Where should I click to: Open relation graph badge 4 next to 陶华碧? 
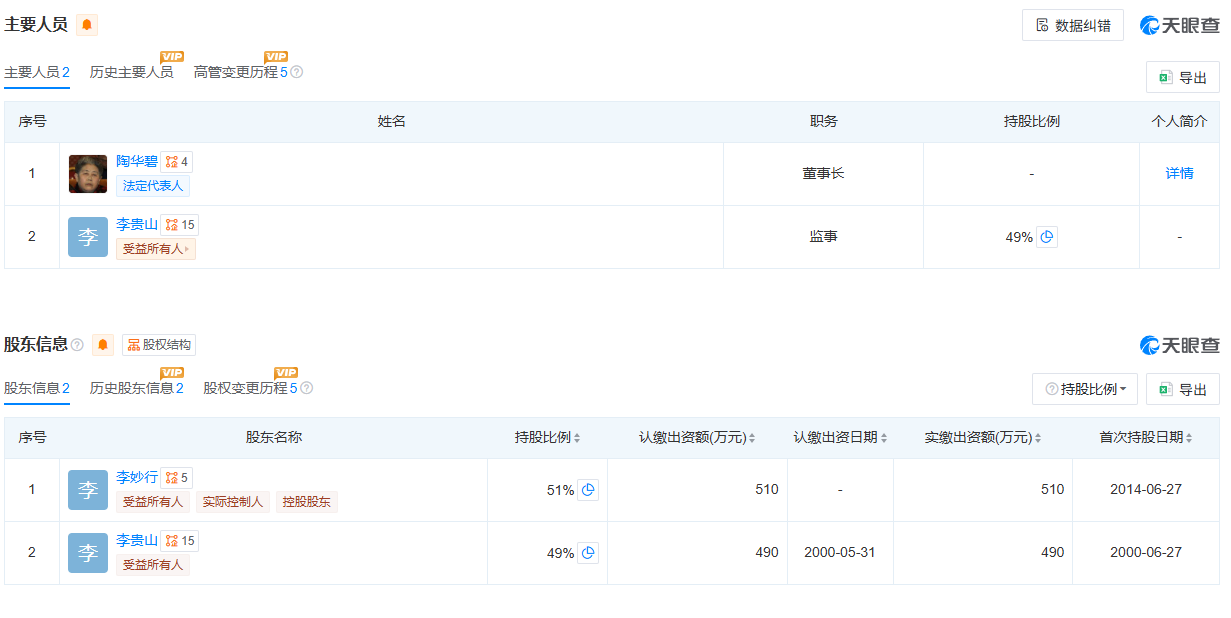tap(176, 162)
